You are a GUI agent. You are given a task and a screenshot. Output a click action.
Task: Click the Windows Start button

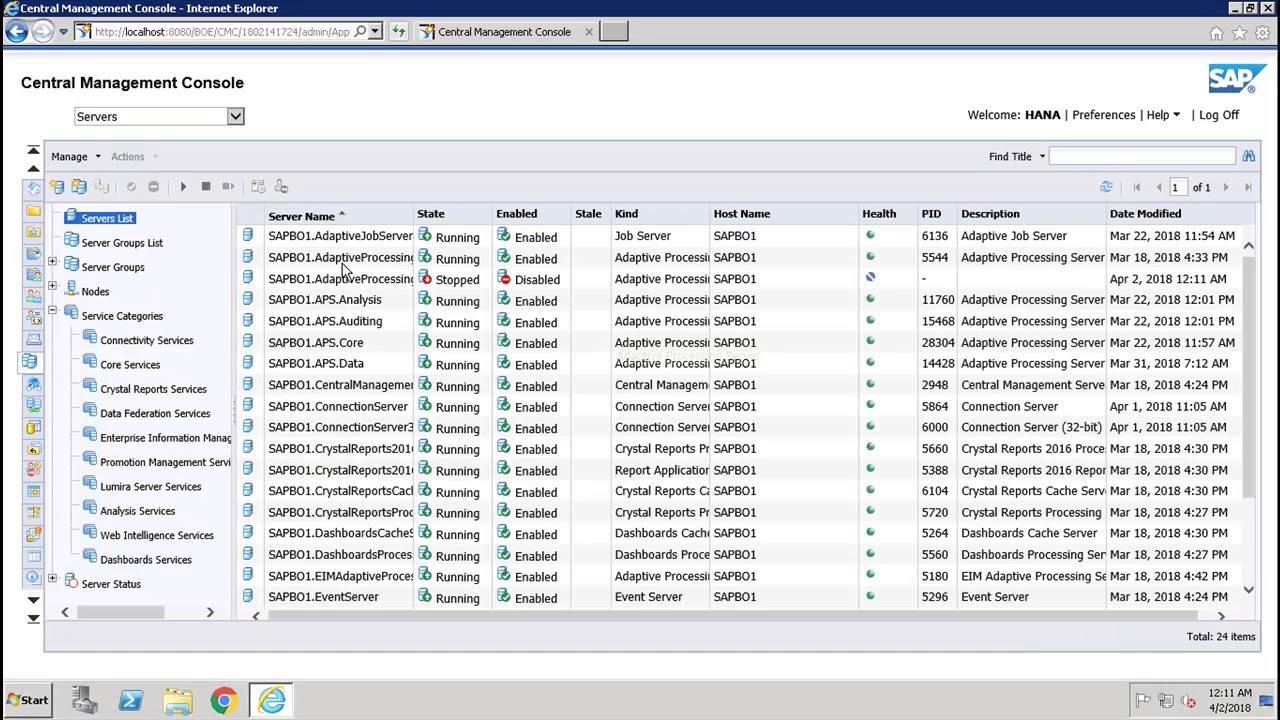point(26,701)
